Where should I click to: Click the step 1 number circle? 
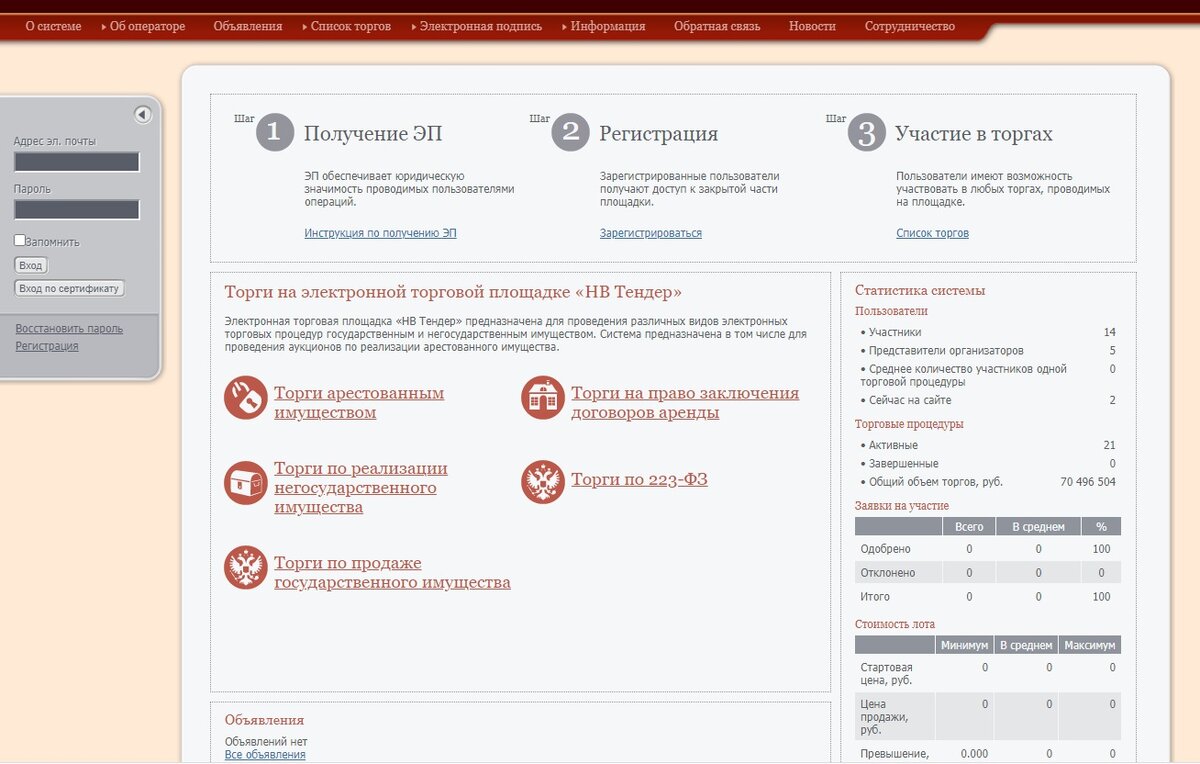point(275,132)
